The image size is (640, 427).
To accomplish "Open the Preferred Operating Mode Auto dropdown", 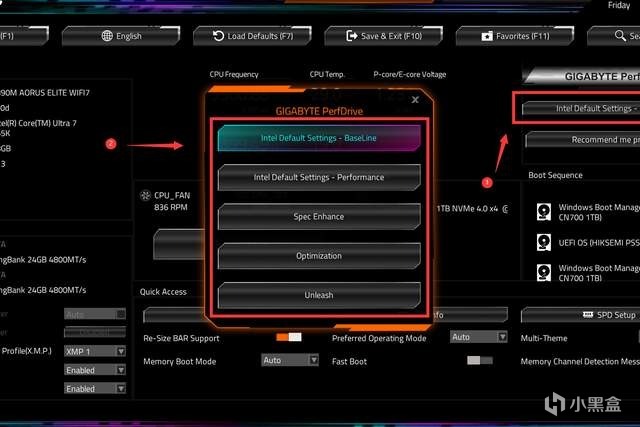I will [x=478, y=337].
